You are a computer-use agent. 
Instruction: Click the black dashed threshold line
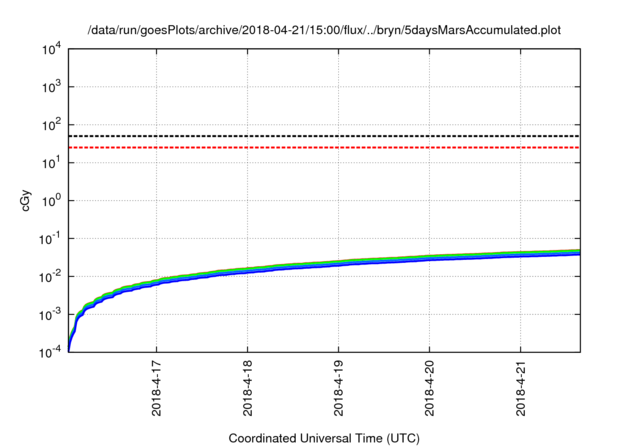[325, 136]
